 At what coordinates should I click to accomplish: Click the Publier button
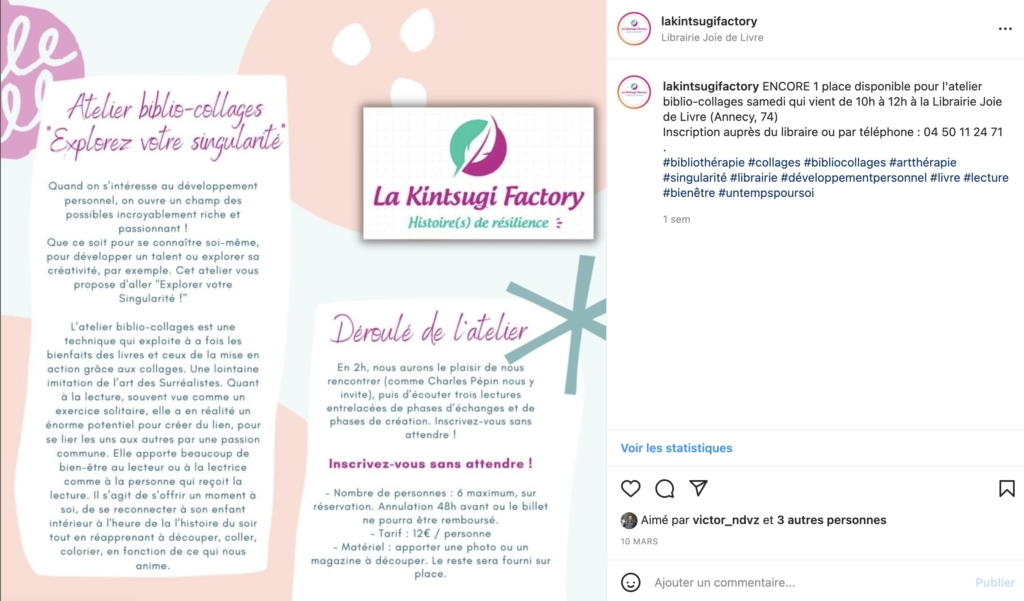(x=995, y=582)
